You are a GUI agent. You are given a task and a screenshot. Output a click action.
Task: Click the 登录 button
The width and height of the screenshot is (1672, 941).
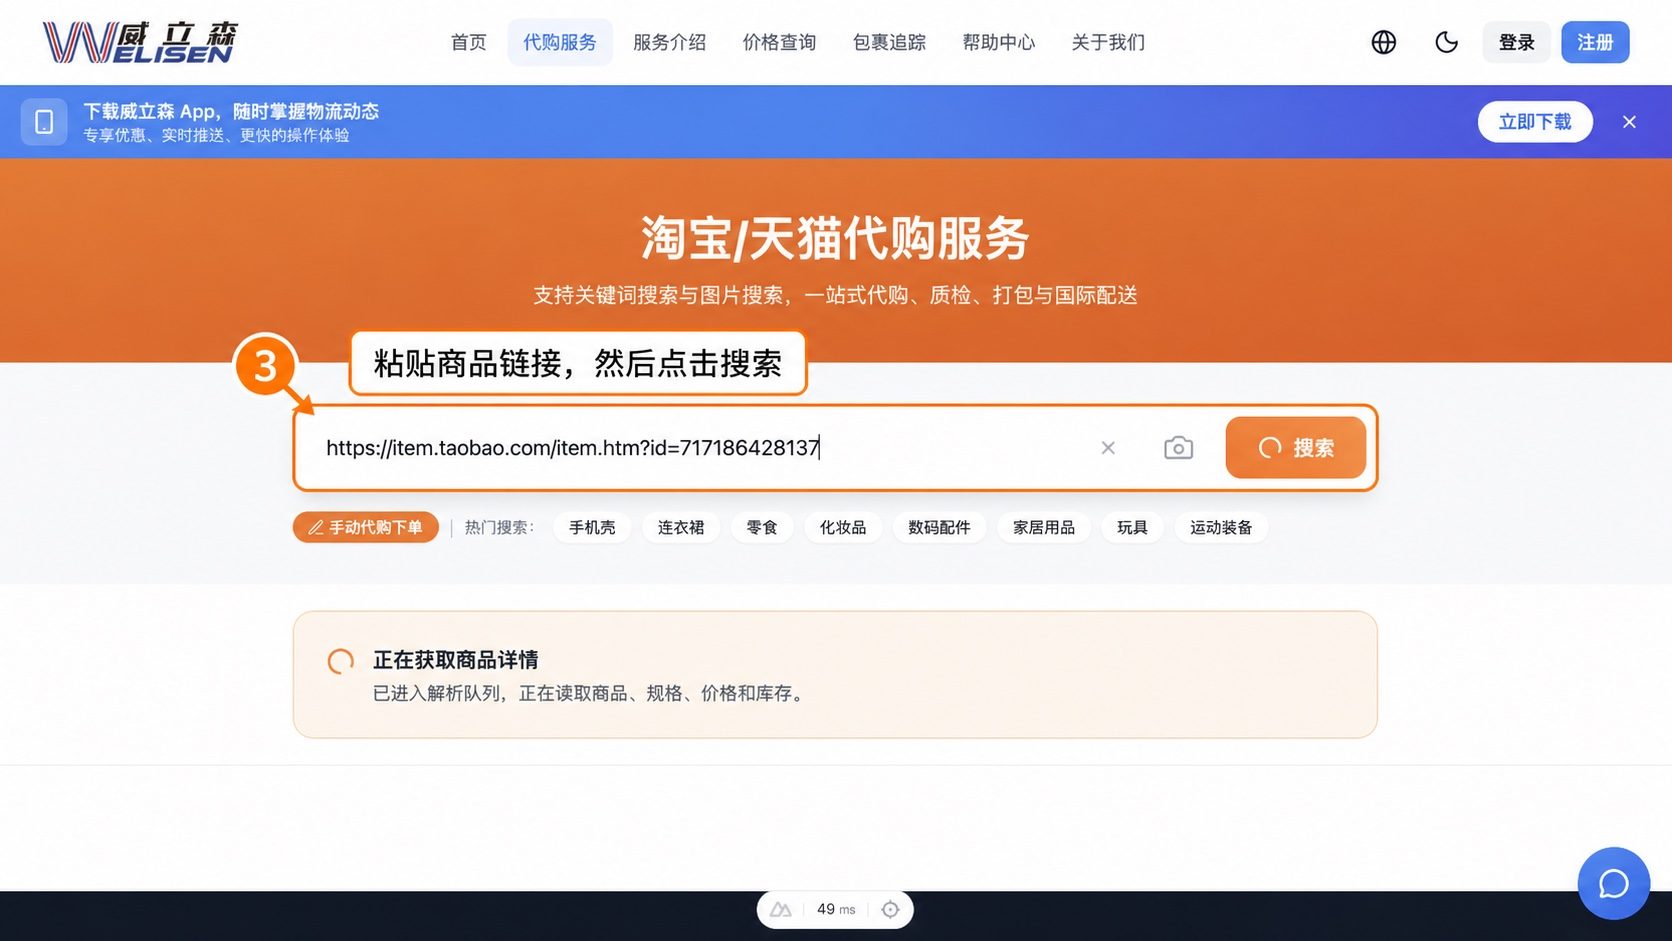1516,42
